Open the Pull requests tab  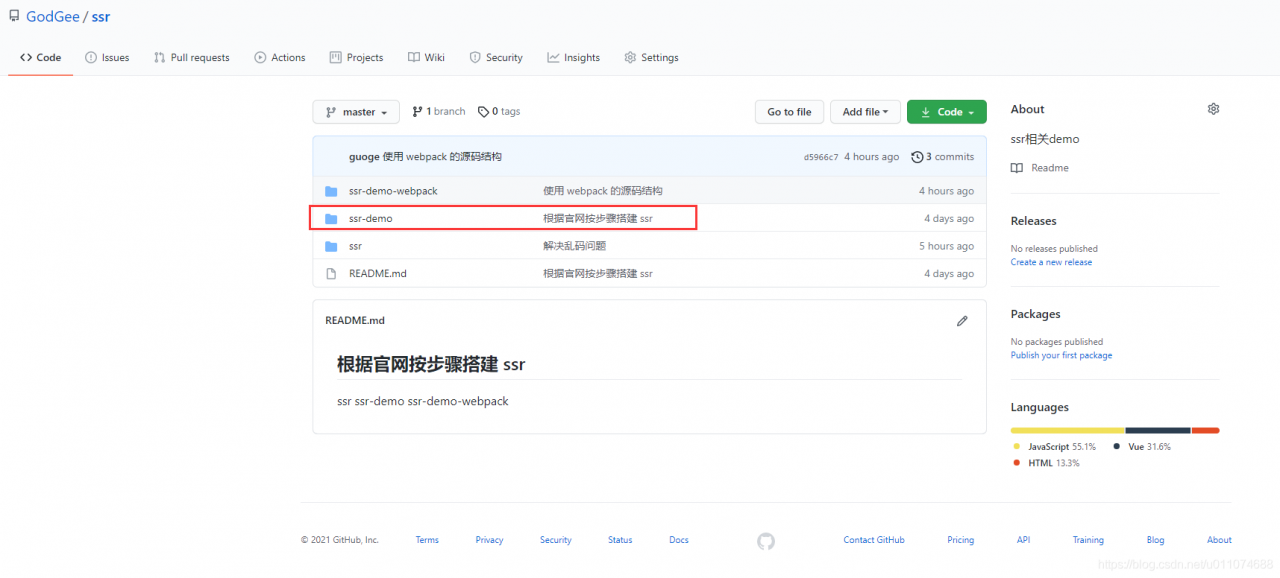point(191,58)
